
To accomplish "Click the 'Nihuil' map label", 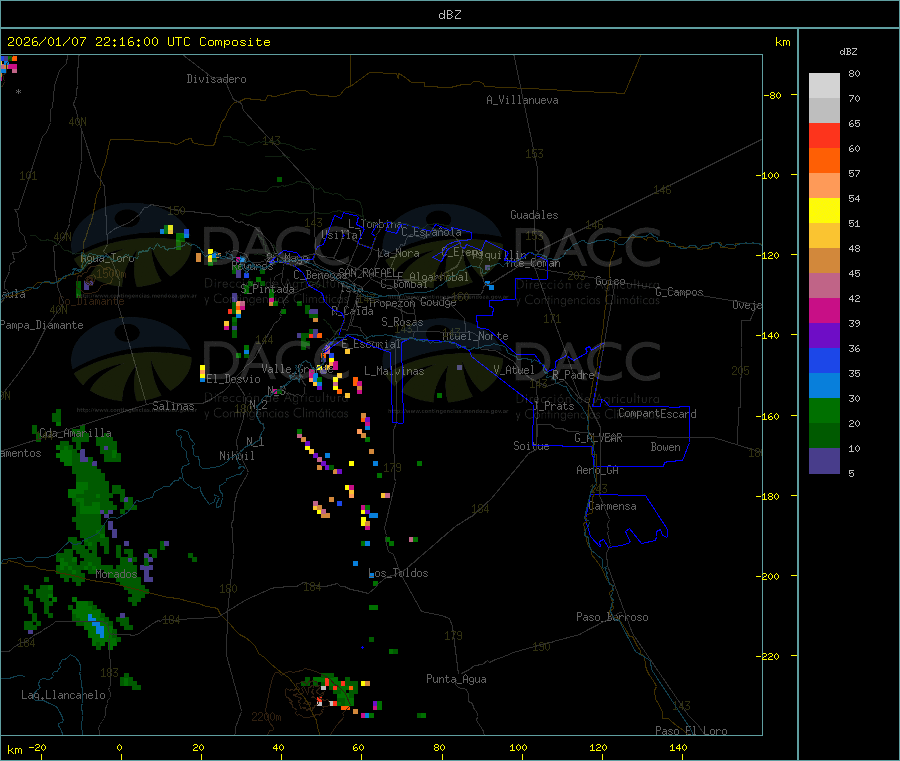I will [236, 456].
